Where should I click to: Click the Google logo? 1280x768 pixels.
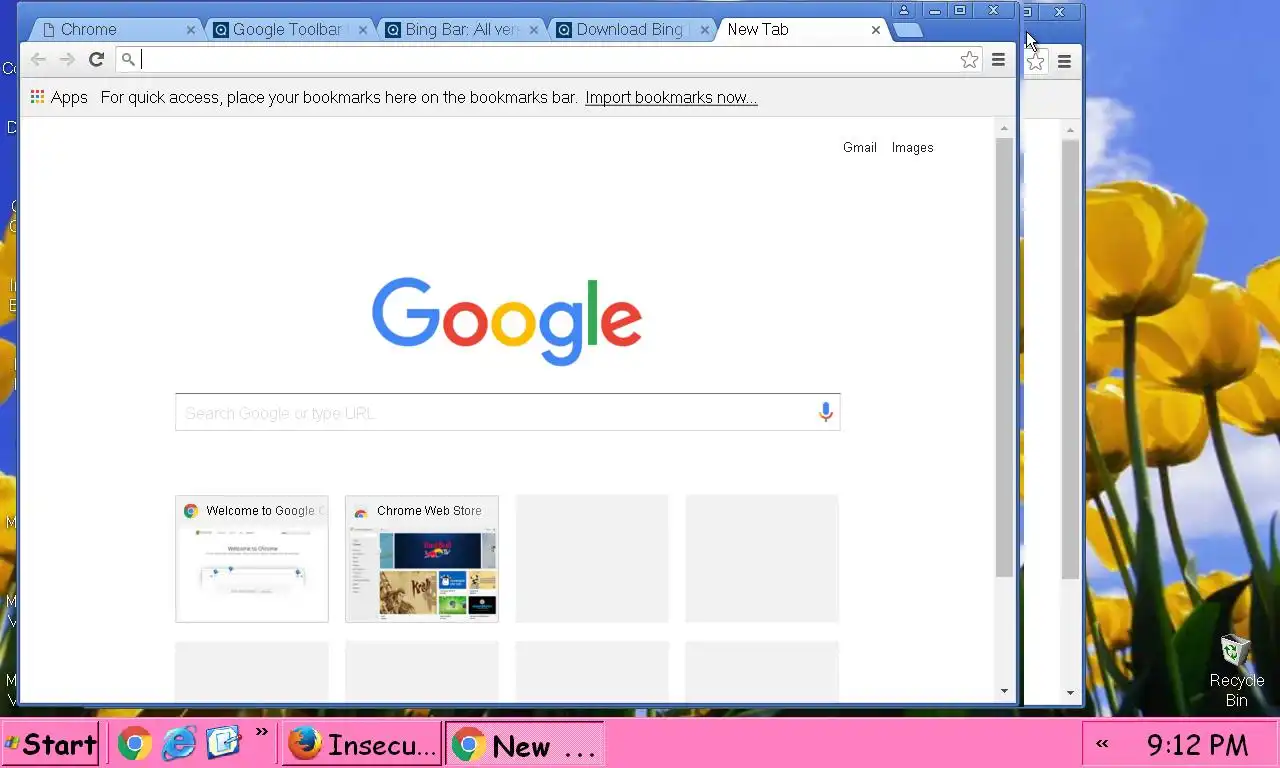click(507, 321)
